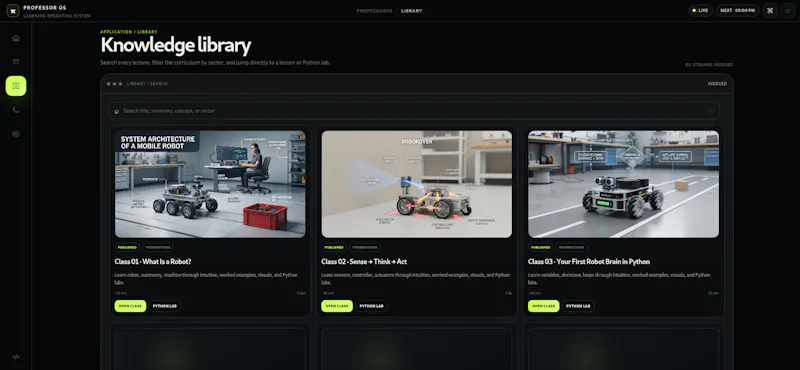Click green dot in Library panel header
Viewport: 800px width, 370px height.
point(120,84)
